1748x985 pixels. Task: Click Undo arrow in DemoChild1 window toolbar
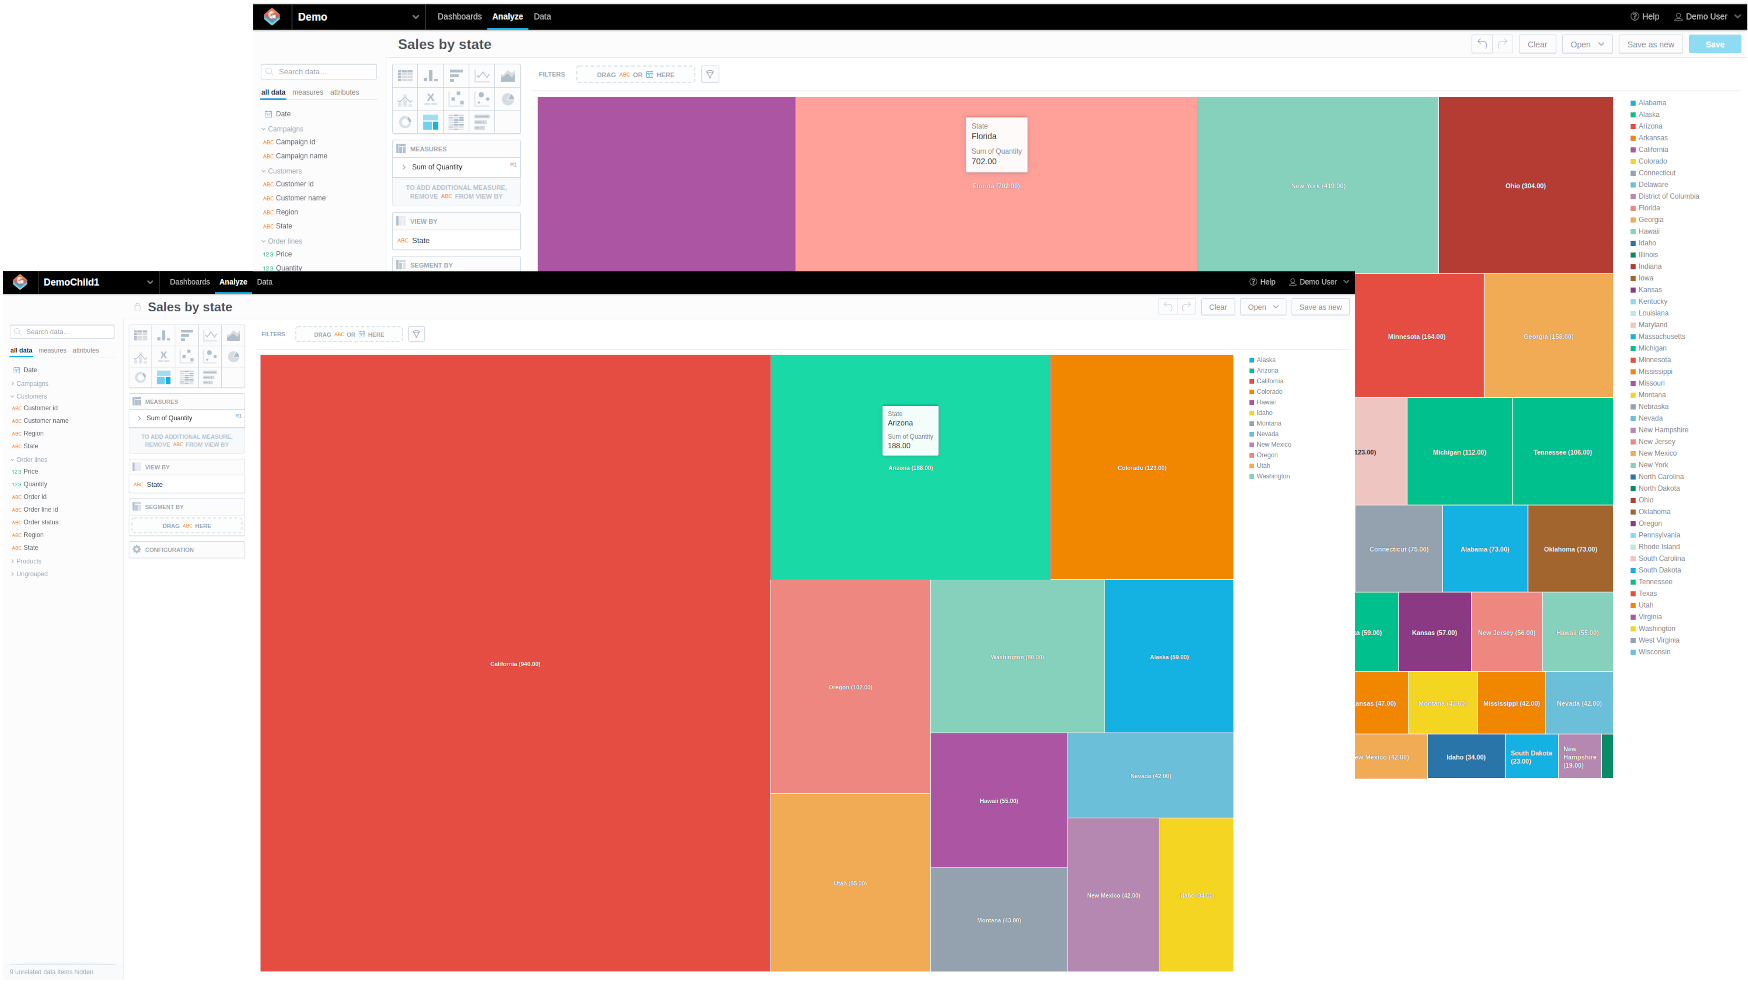pos(1167,307)
